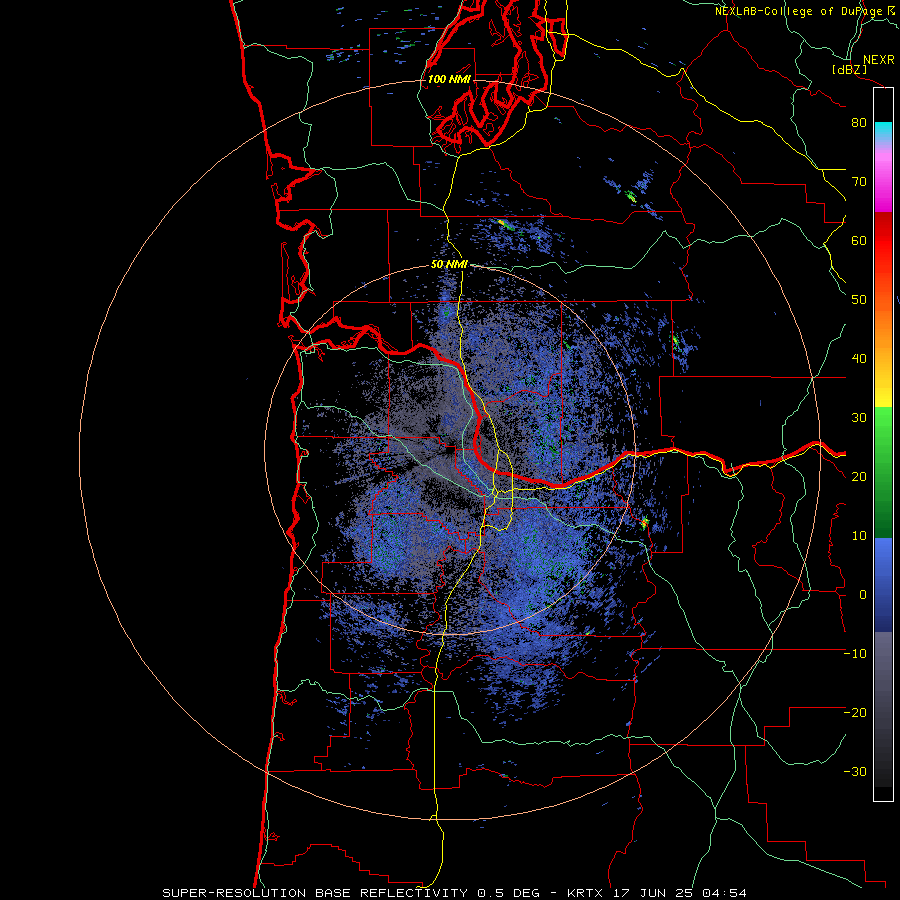
Task: Click the 50 NMI range ring label
Action: coord(449,265)
